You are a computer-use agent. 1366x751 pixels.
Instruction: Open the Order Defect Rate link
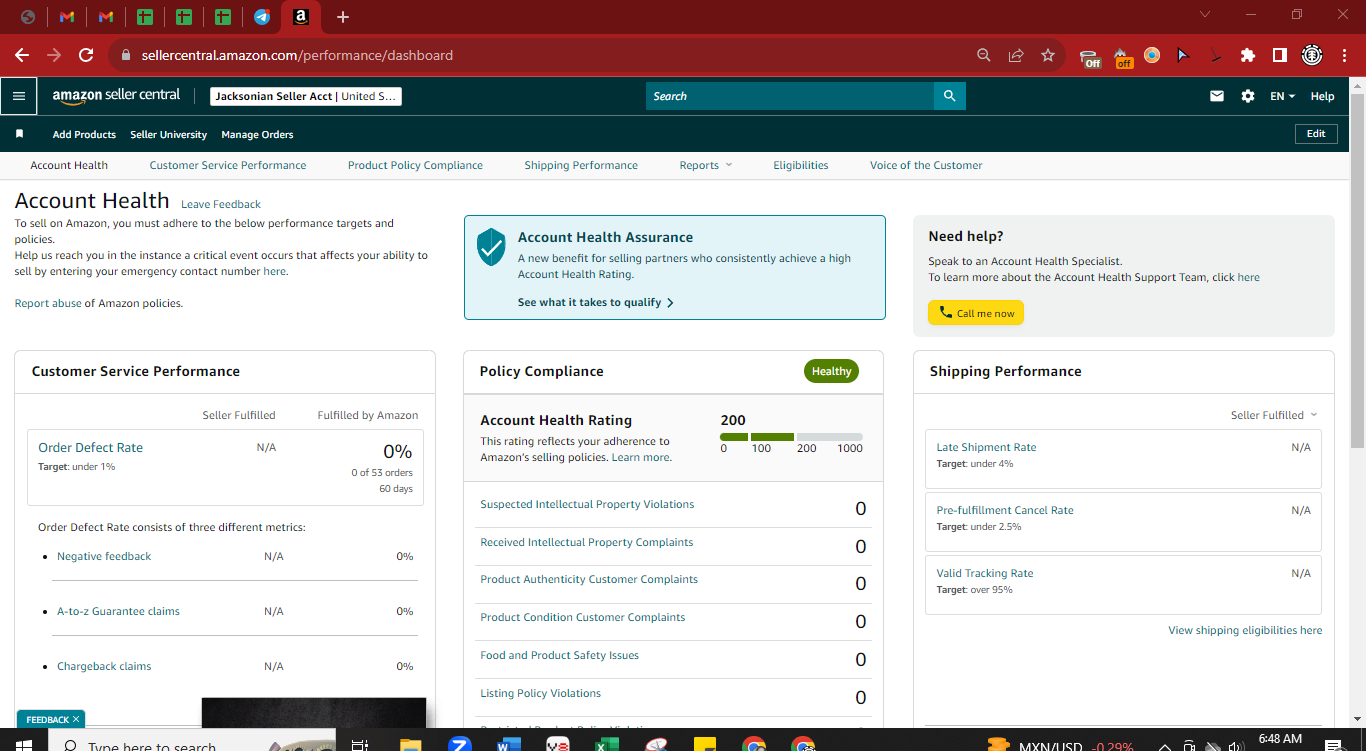(90, 447)
